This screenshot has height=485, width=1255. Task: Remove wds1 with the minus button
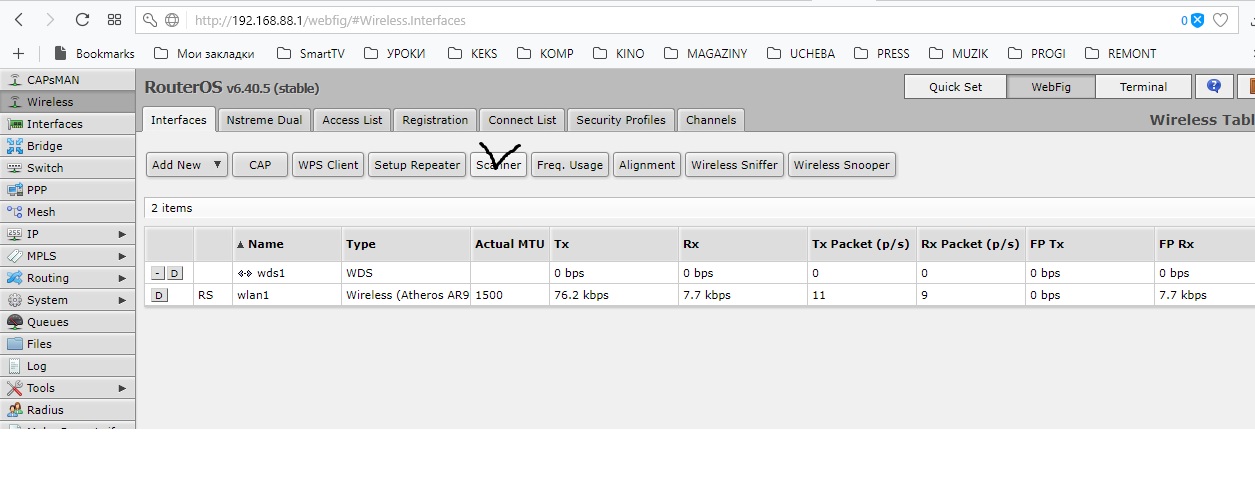158,273
